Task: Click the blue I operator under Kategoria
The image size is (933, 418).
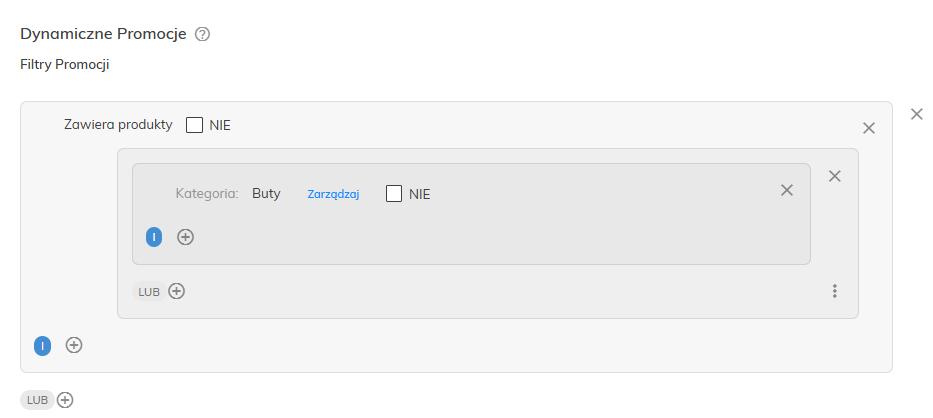Action: [154, 237]
